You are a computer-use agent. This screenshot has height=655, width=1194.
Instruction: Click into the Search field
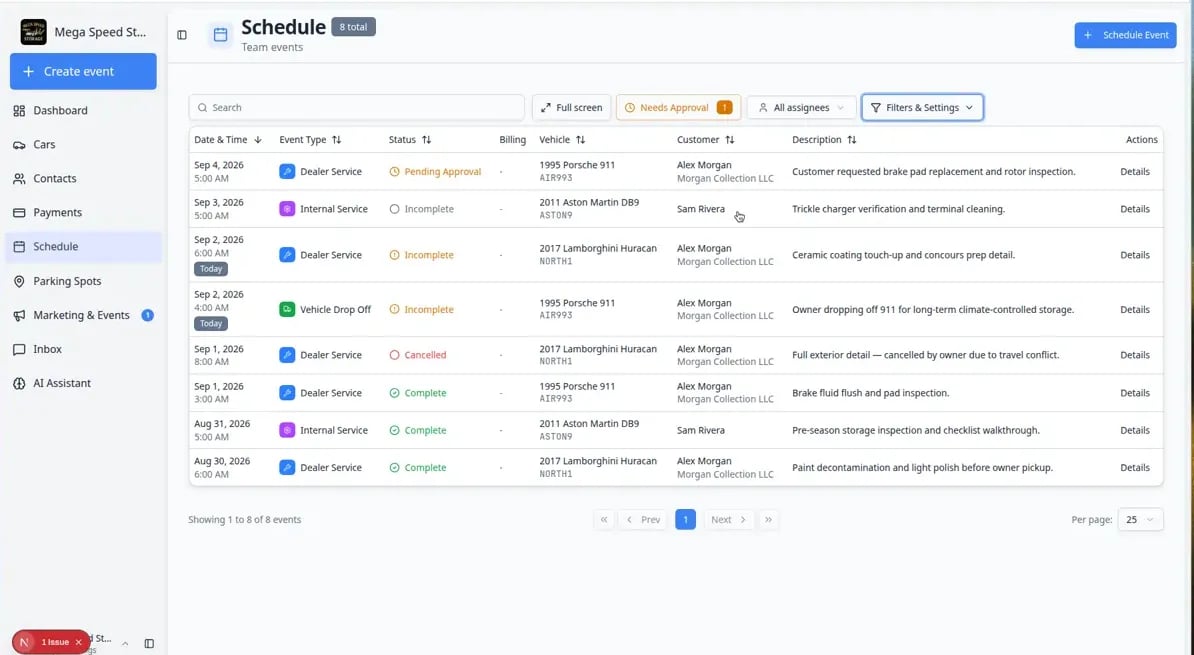pyautogui.click(x=356, y=107)
